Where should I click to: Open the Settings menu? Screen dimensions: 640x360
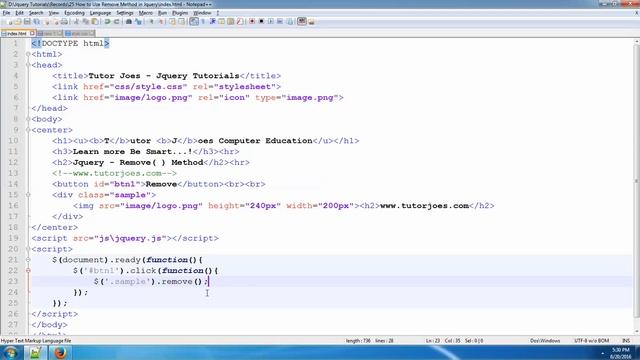pyautogui.click(x=125, y=13)
